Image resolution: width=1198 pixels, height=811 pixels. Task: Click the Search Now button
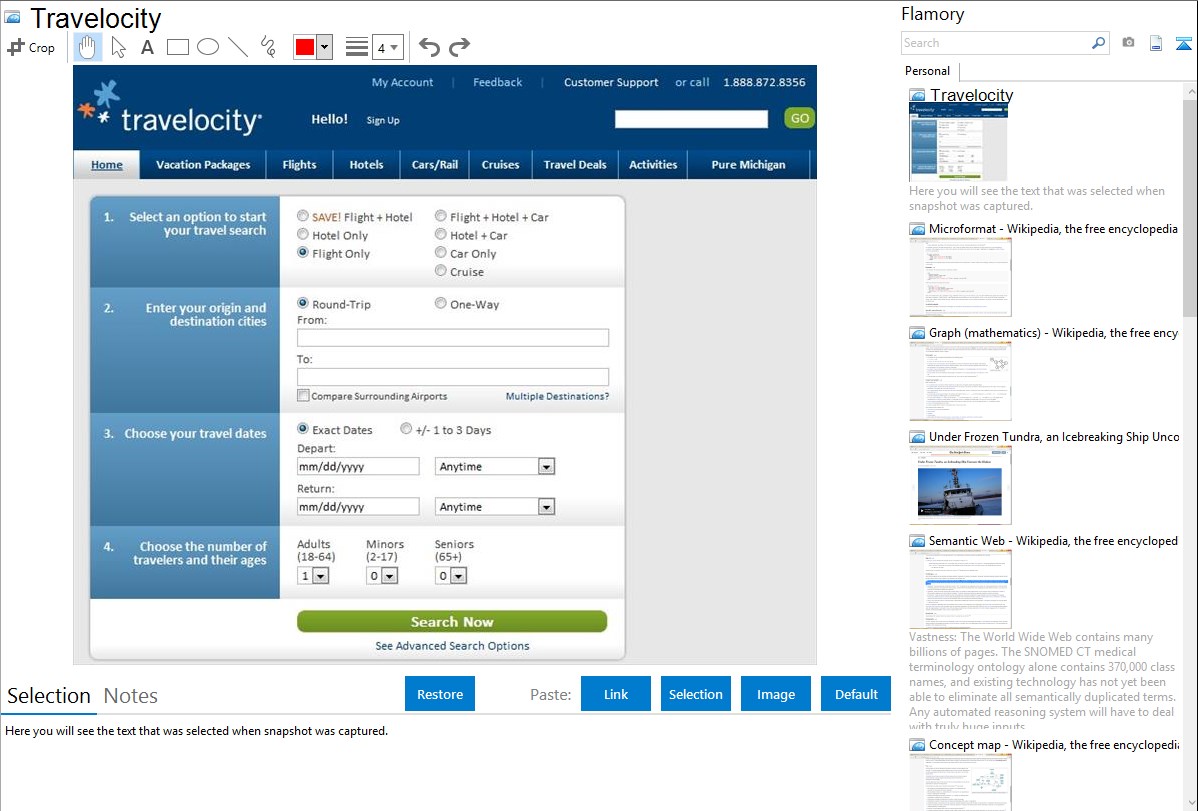pos(452,621)
